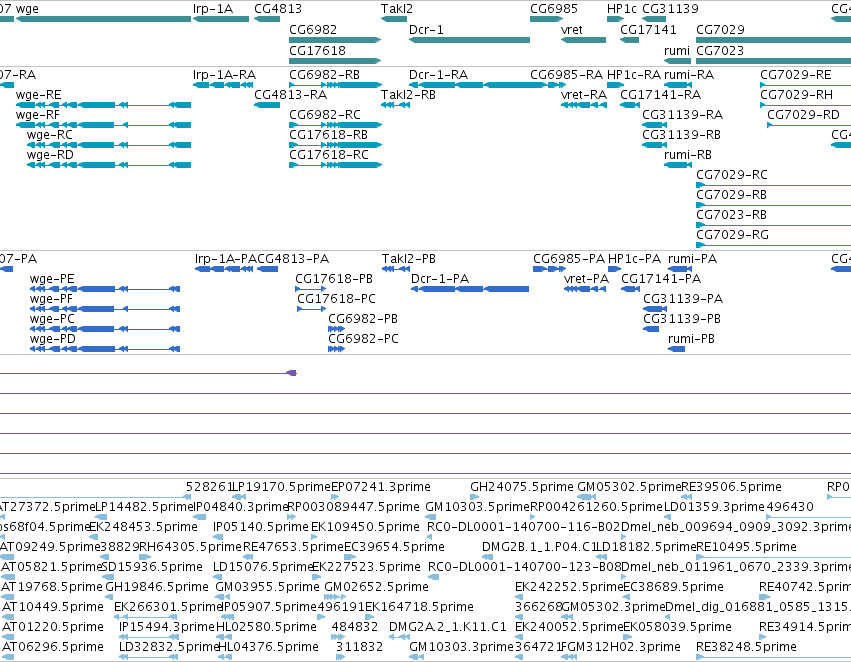Click the CG17141-RA transcript
The image size is (851, 662).
pyautogui.click(x=630, y=105)
